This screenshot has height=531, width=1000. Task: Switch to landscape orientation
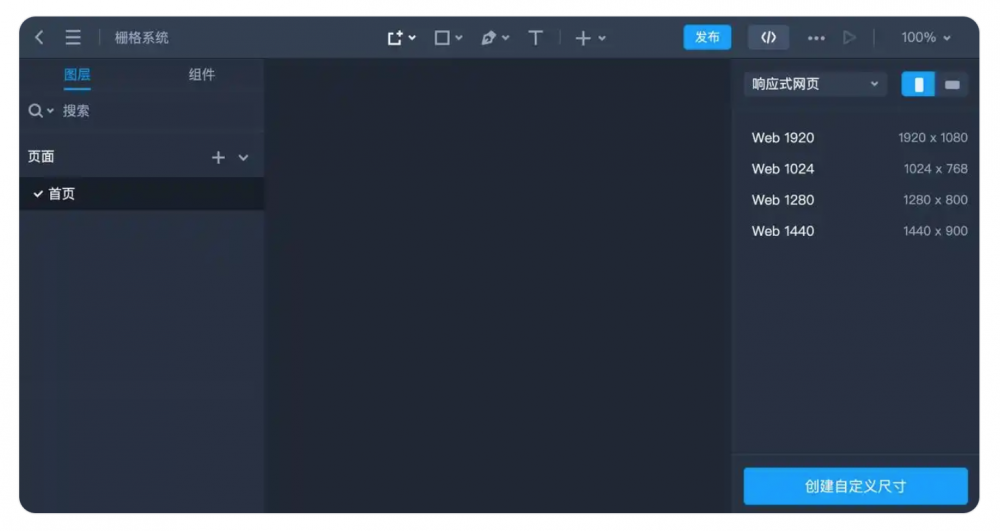952,85
